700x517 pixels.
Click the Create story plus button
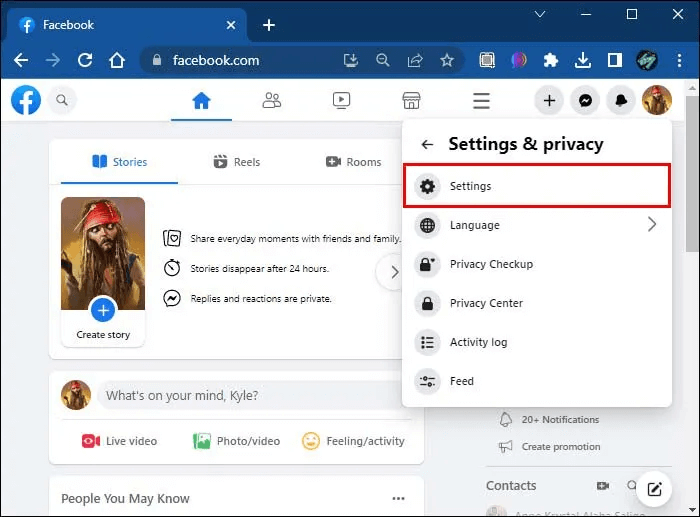103,310
